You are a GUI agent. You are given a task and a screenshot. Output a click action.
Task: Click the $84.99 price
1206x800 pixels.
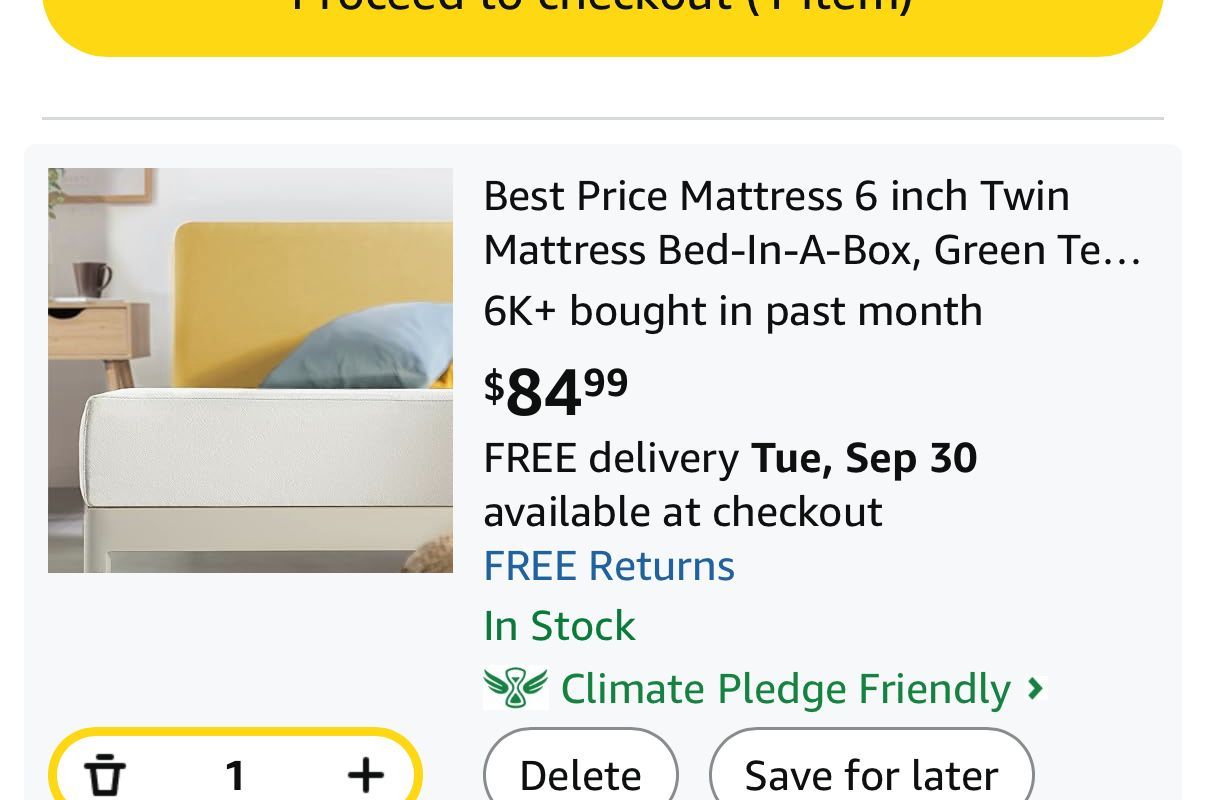tap(556, 391)
